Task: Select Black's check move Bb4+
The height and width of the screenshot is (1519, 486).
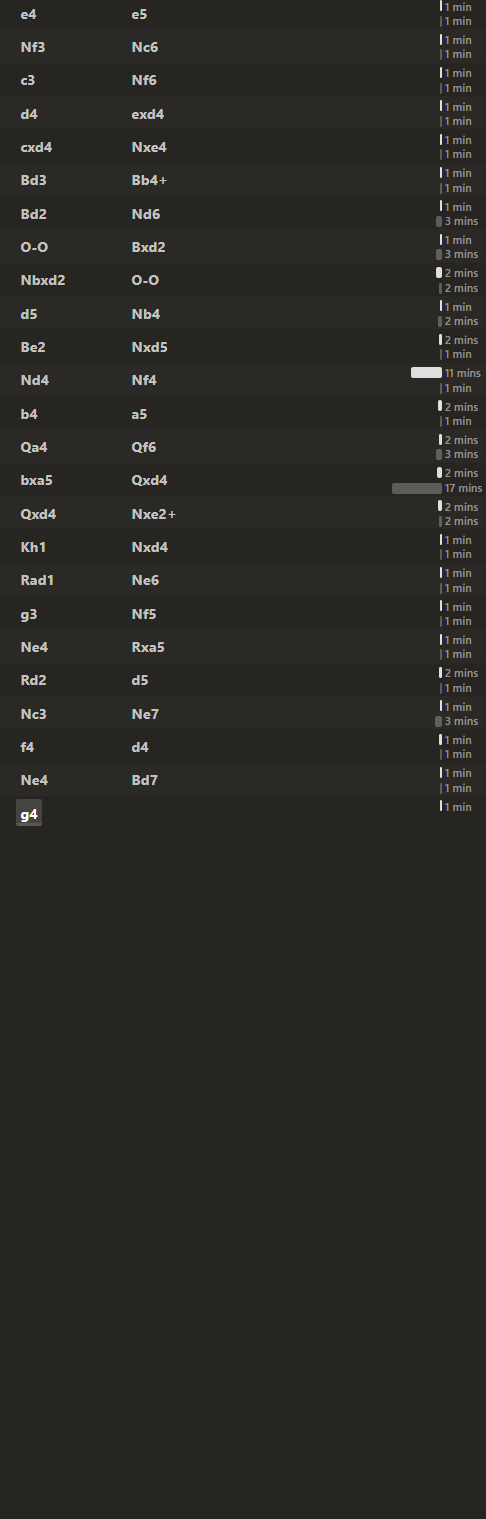Action: [149, 180]
